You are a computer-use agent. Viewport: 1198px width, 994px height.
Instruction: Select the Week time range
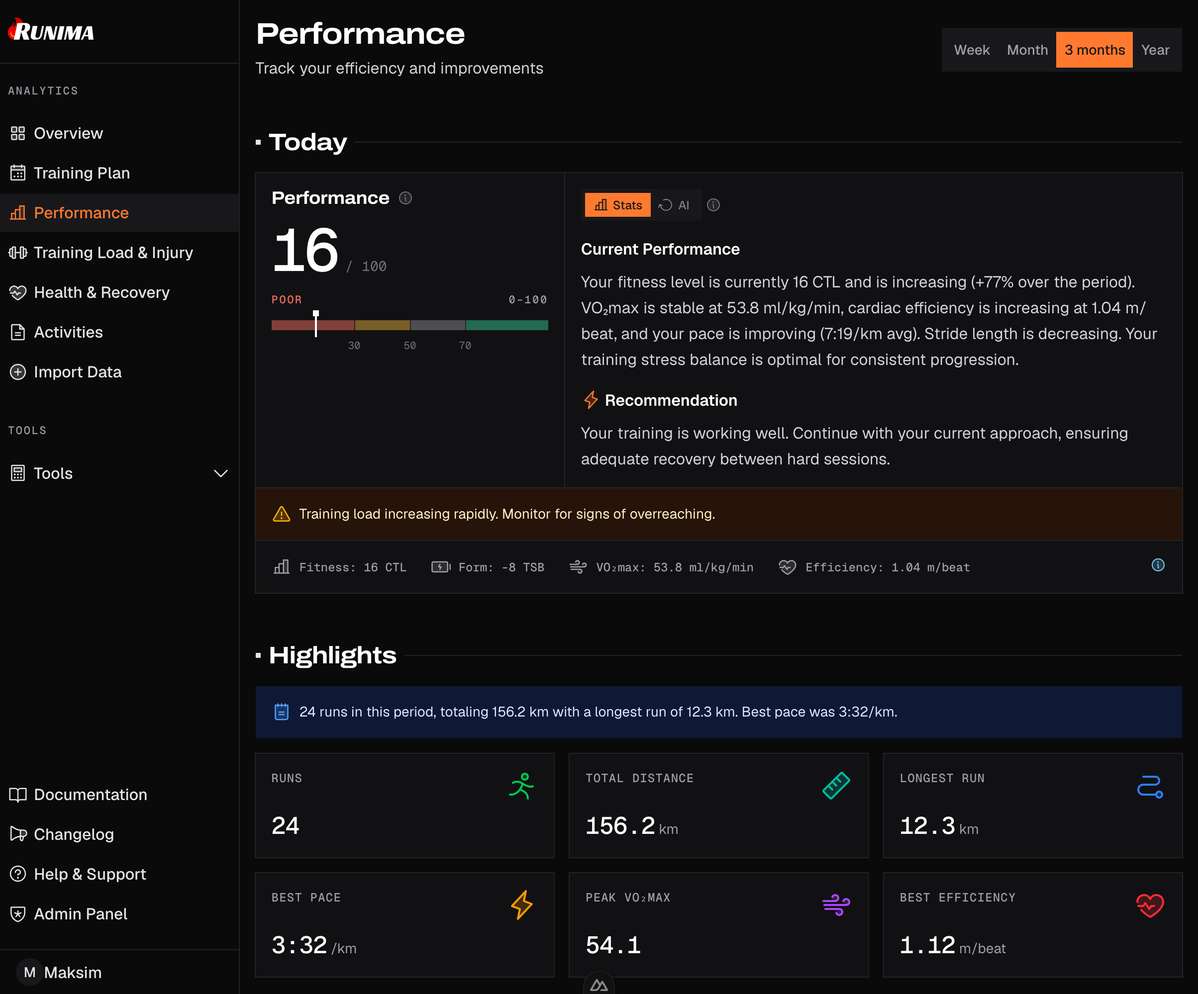click(971, 50)
